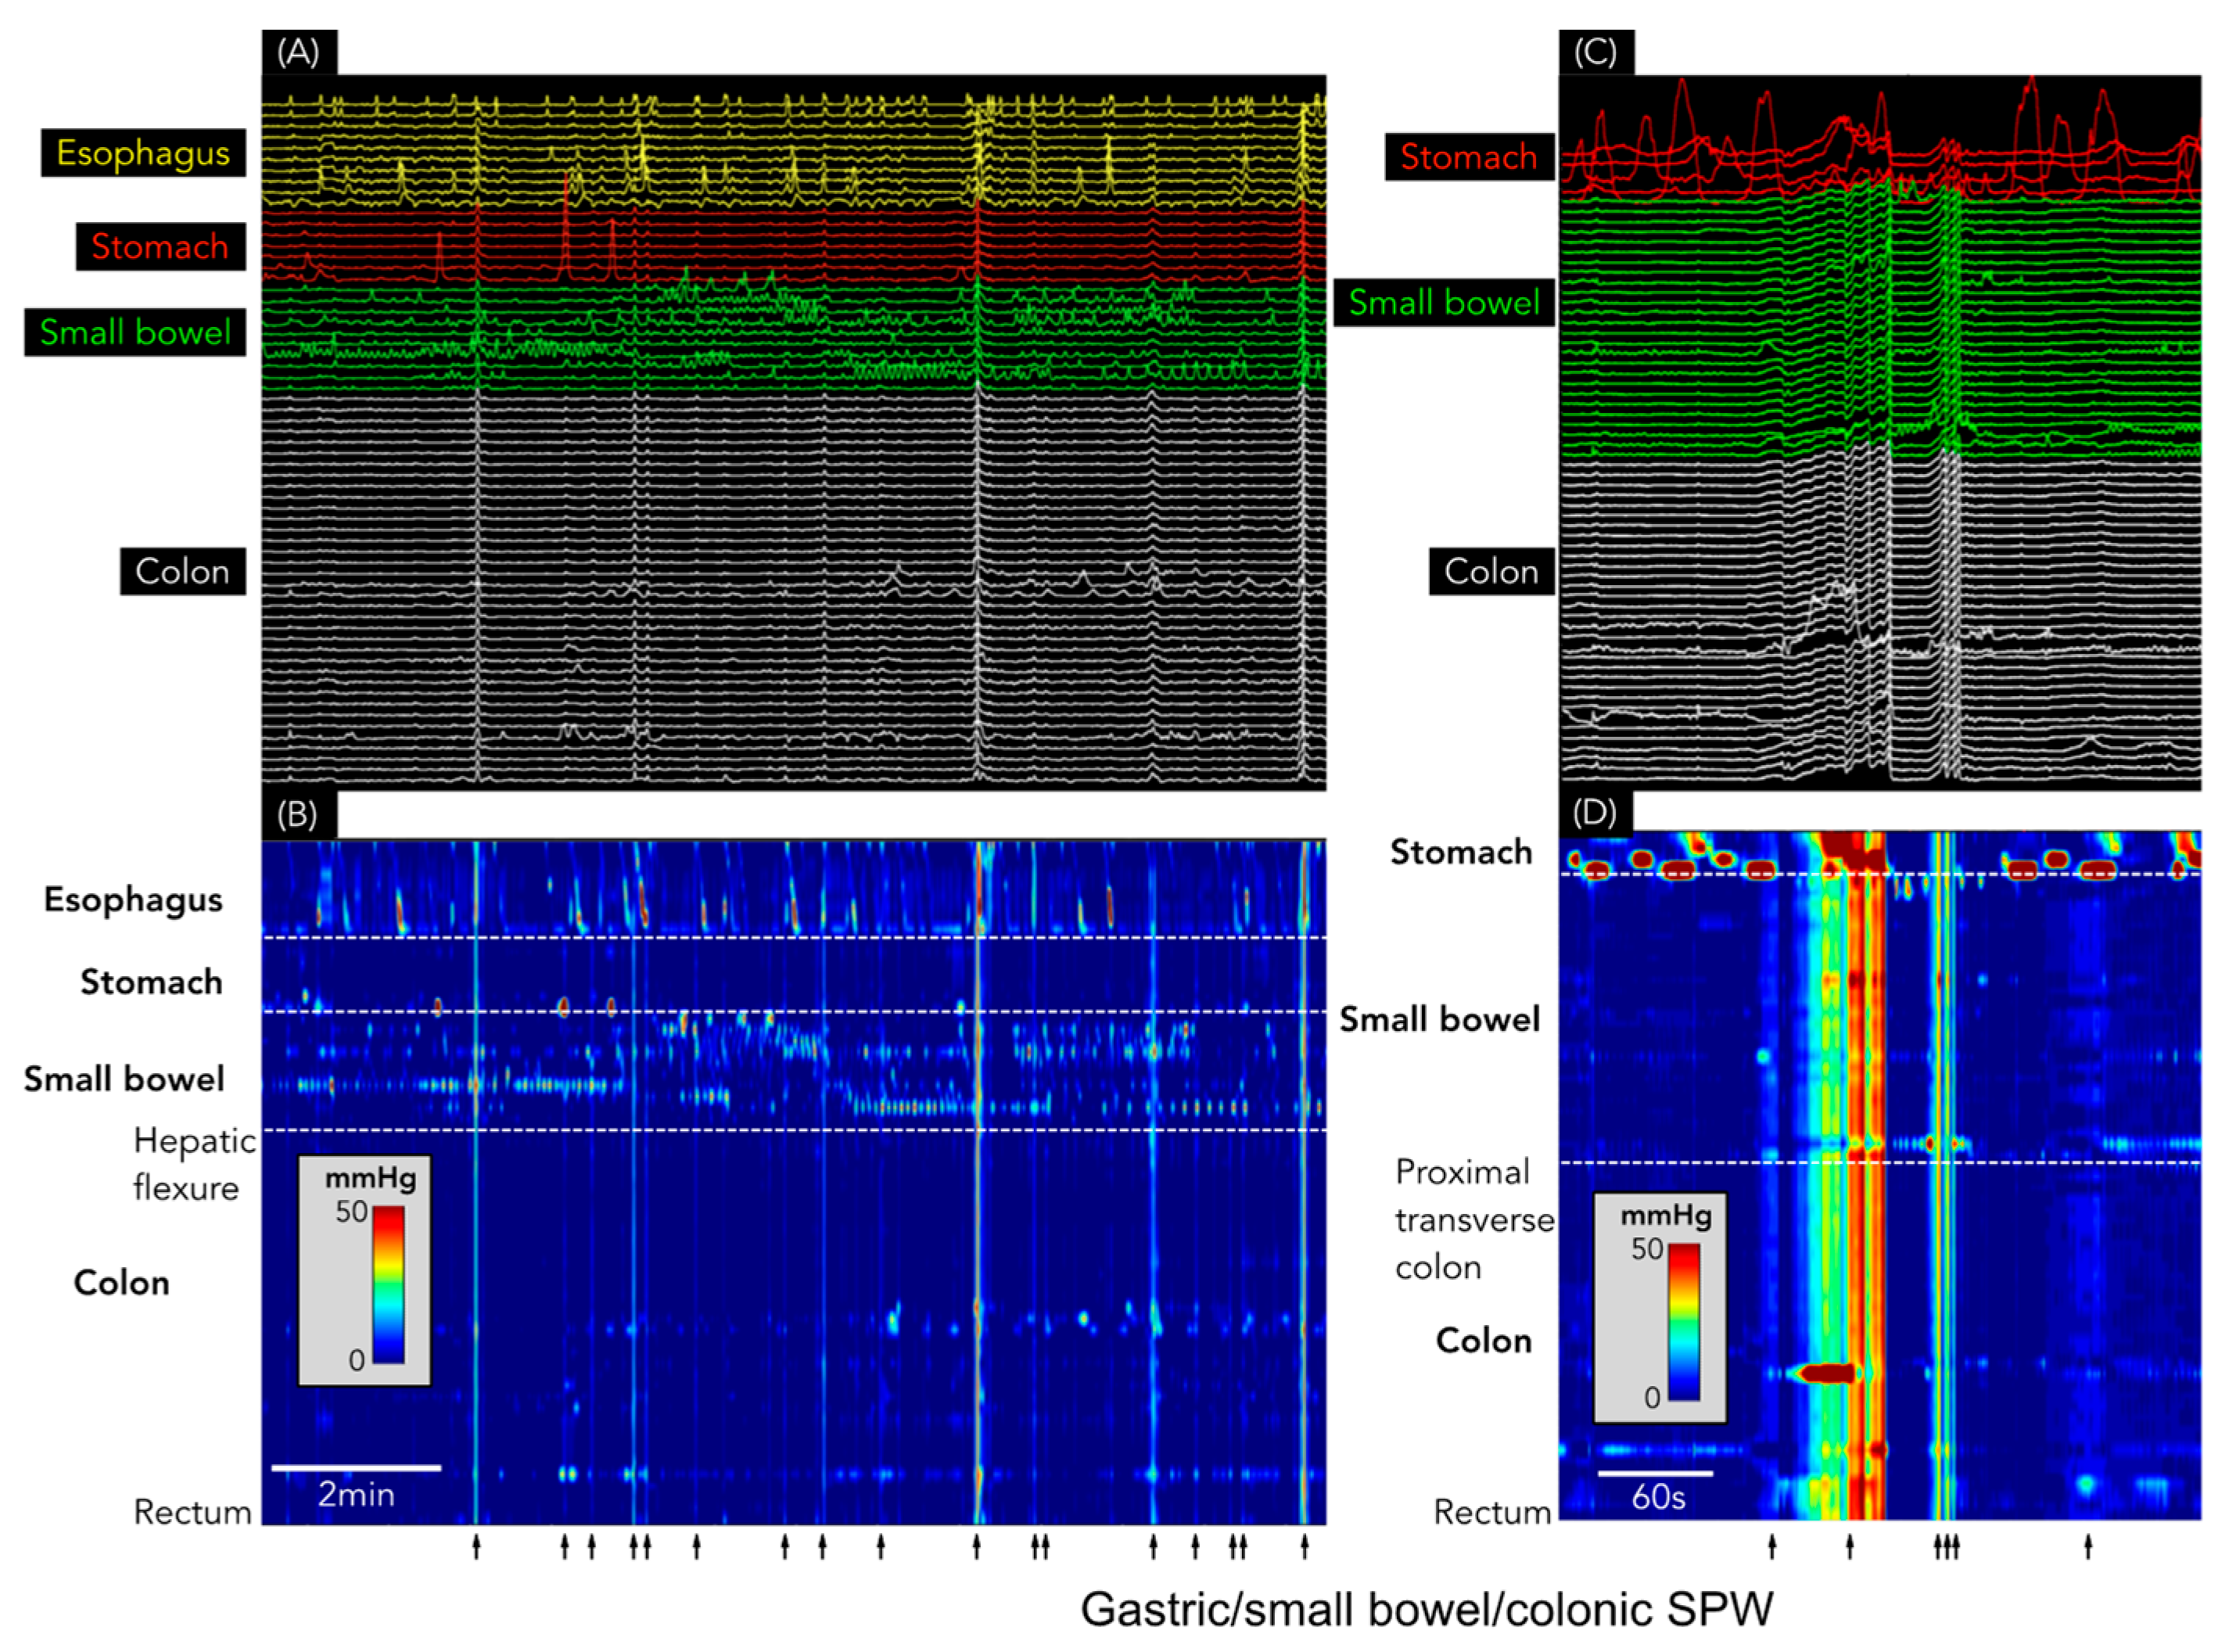Screen dimensions: 2236x1652
Task: Click the first arrow marker below panel D
Action: pyautogui.click(x=1772, y=1547)
